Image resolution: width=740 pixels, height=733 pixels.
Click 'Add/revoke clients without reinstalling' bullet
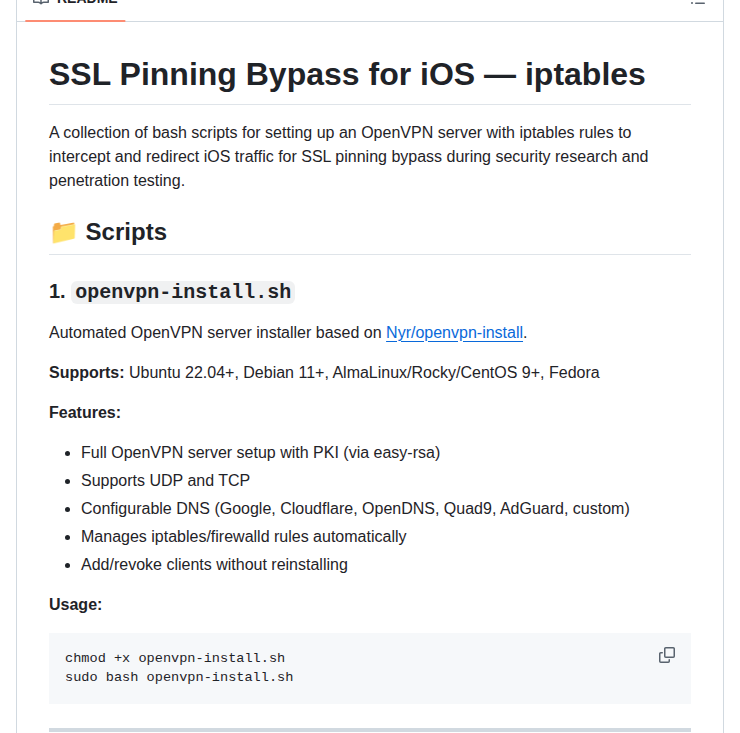tap(214, 564)
